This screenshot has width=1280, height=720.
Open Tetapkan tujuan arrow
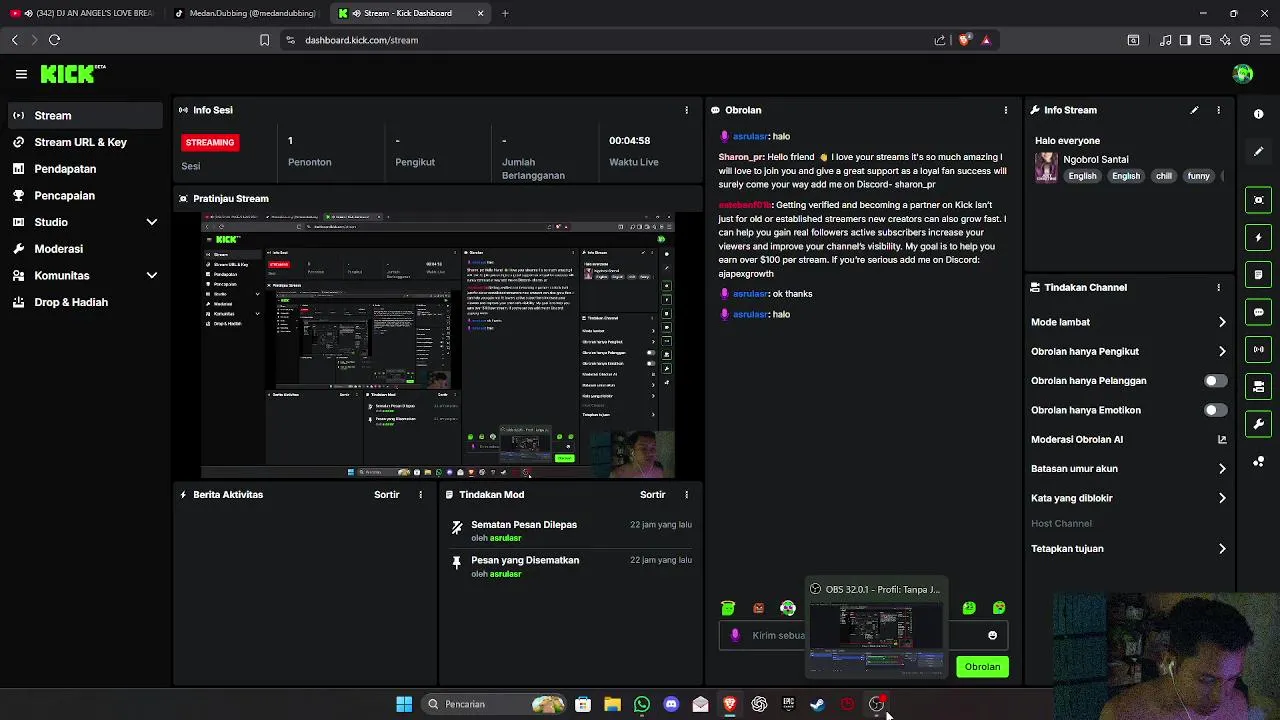(x=1222, y=549)
